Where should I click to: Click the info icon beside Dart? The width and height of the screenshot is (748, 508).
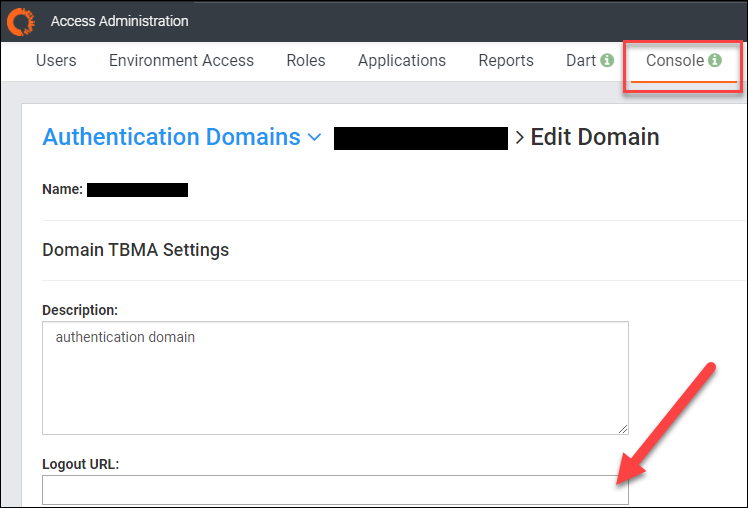coord(607,61)
